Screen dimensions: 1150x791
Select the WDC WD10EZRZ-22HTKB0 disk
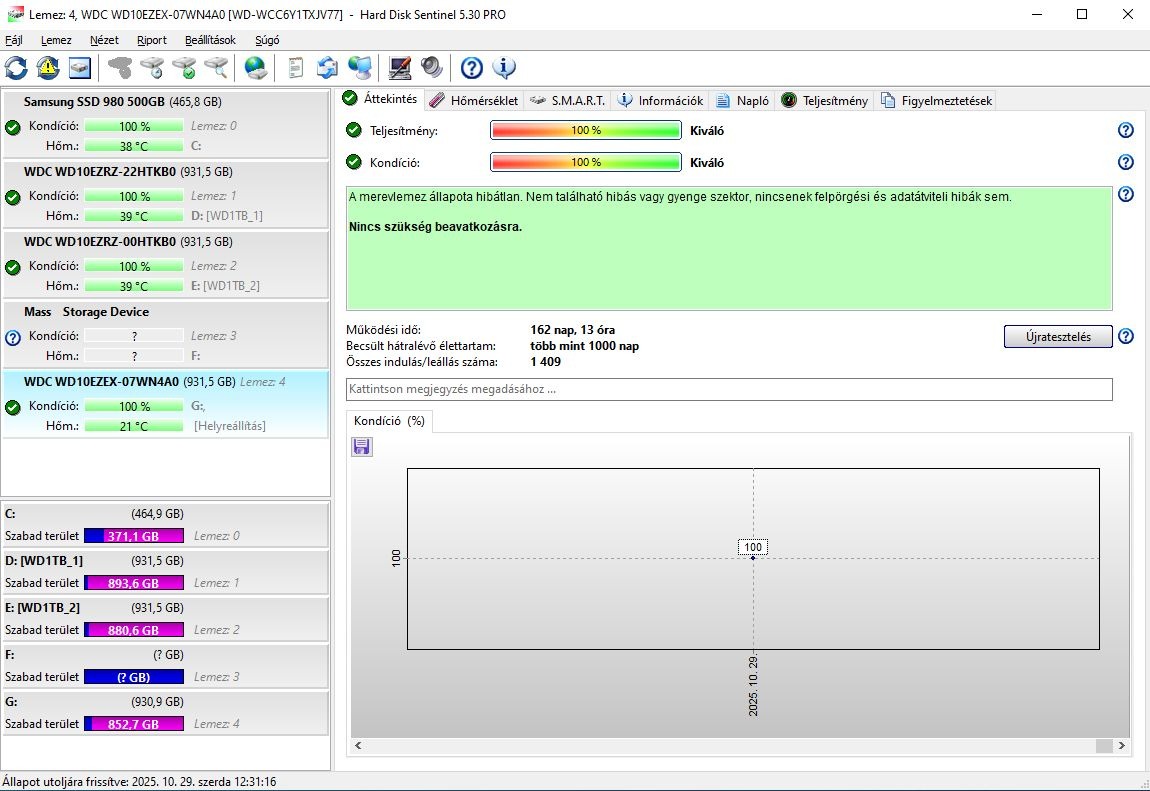tap(166, 194)
